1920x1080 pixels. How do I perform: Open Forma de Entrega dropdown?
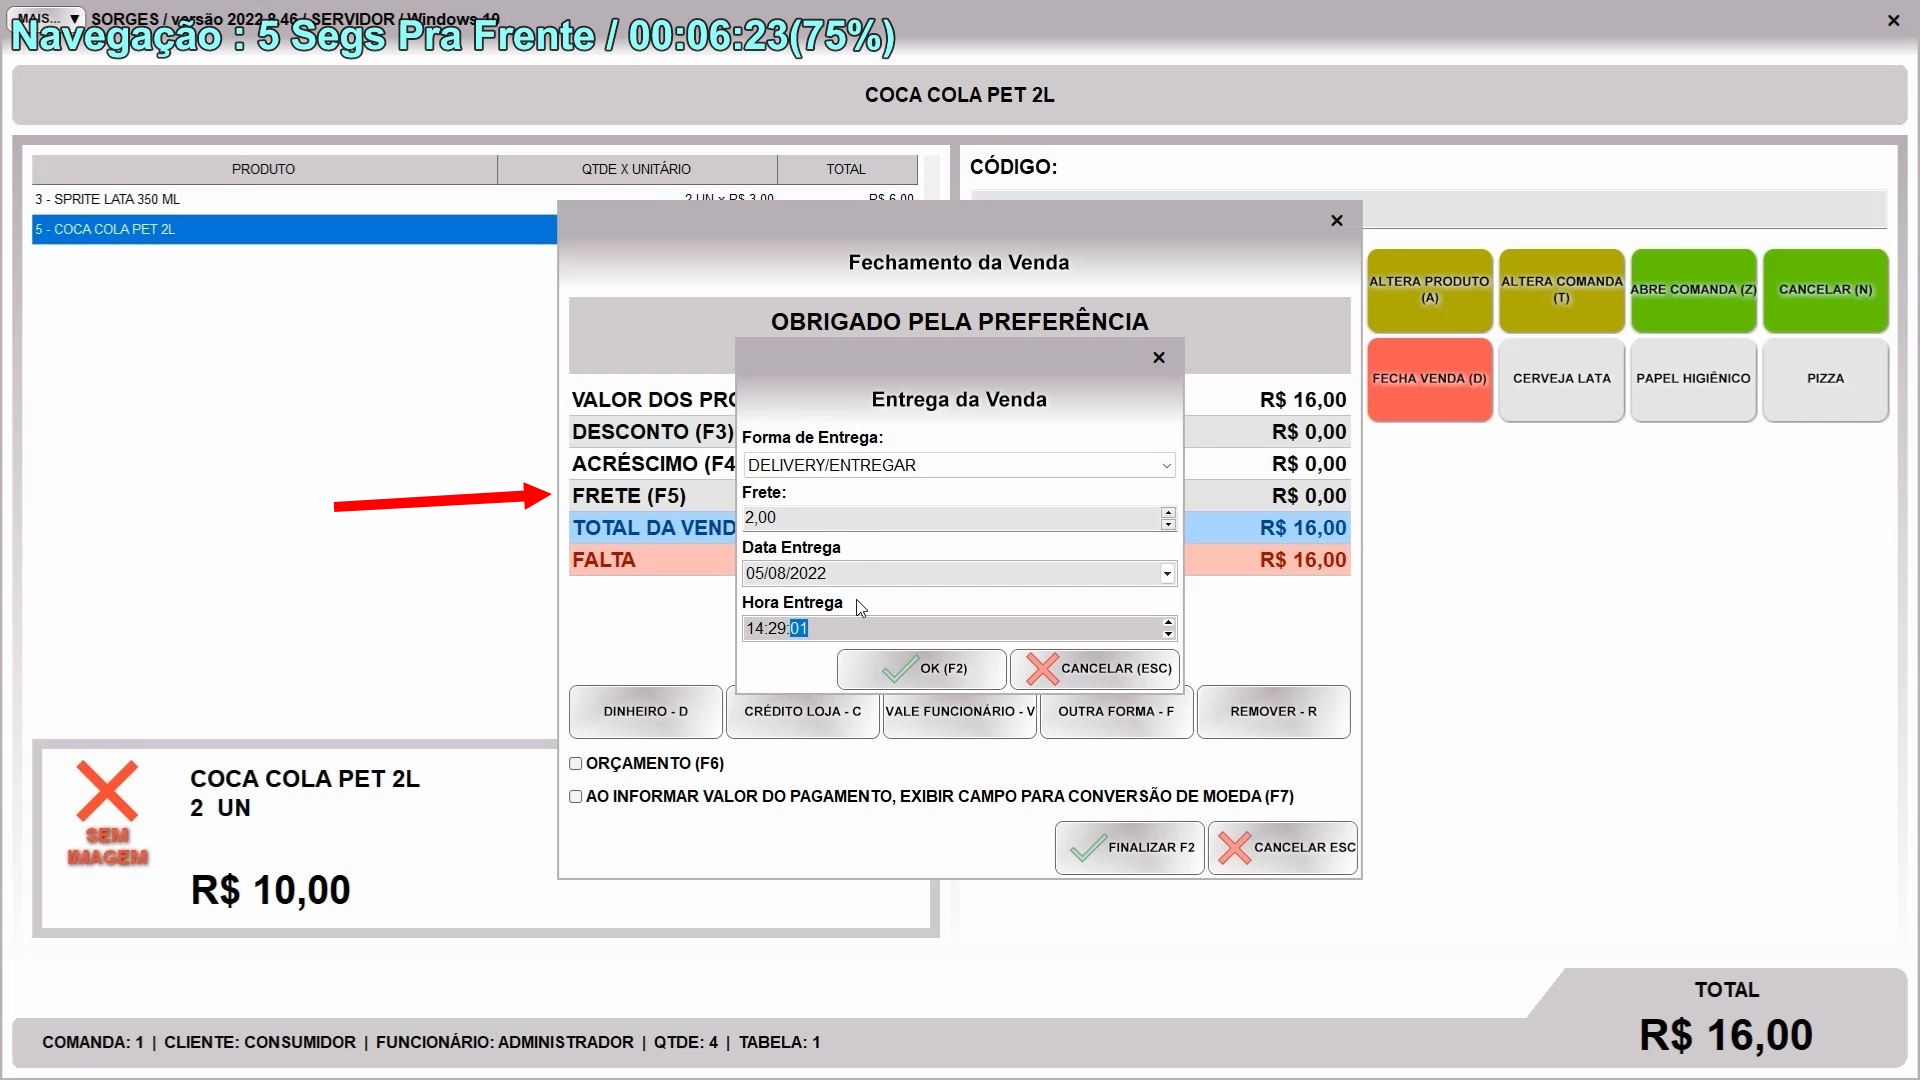click(1166, 466)
